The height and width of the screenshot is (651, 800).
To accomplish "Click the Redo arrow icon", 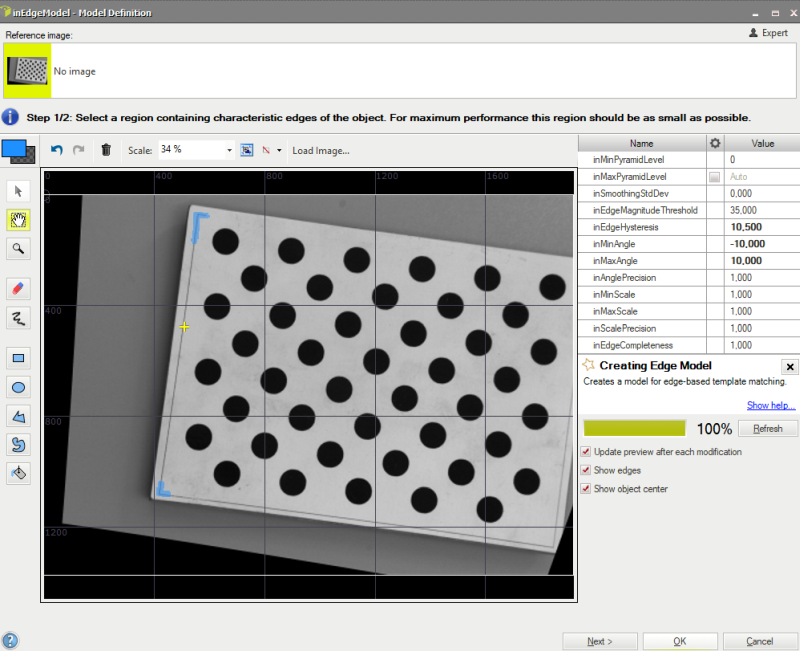I will (x=78, y=150).
